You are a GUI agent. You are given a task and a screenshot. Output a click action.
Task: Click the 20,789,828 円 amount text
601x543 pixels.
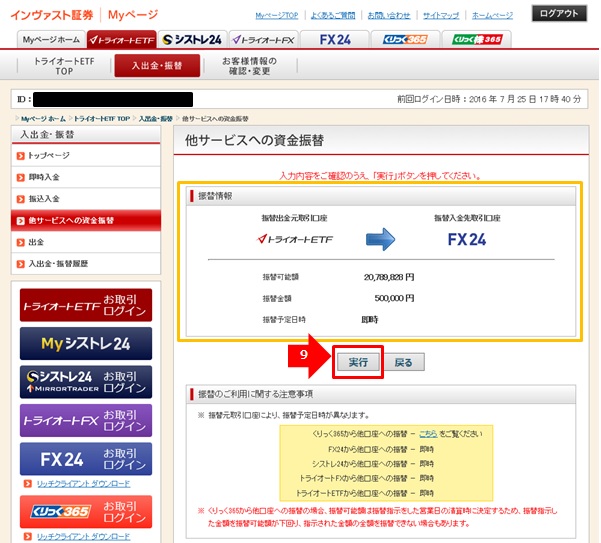(x=389, y=277)
